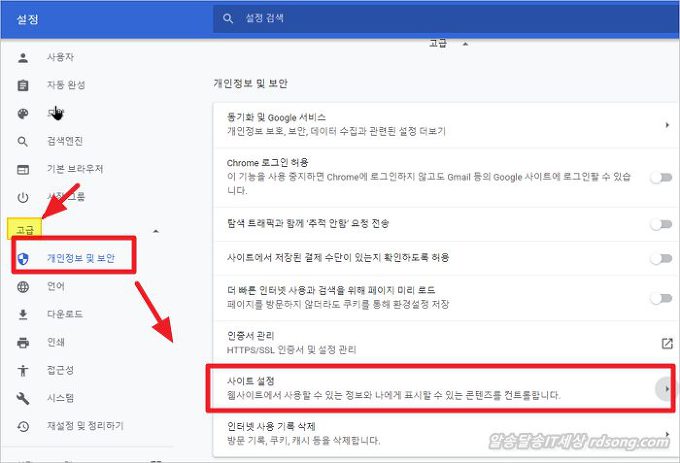The height and width of the screenshot is (463, 680).
Task: Click the 기본 브라우저 window icon
Action: tap(23, 170)
